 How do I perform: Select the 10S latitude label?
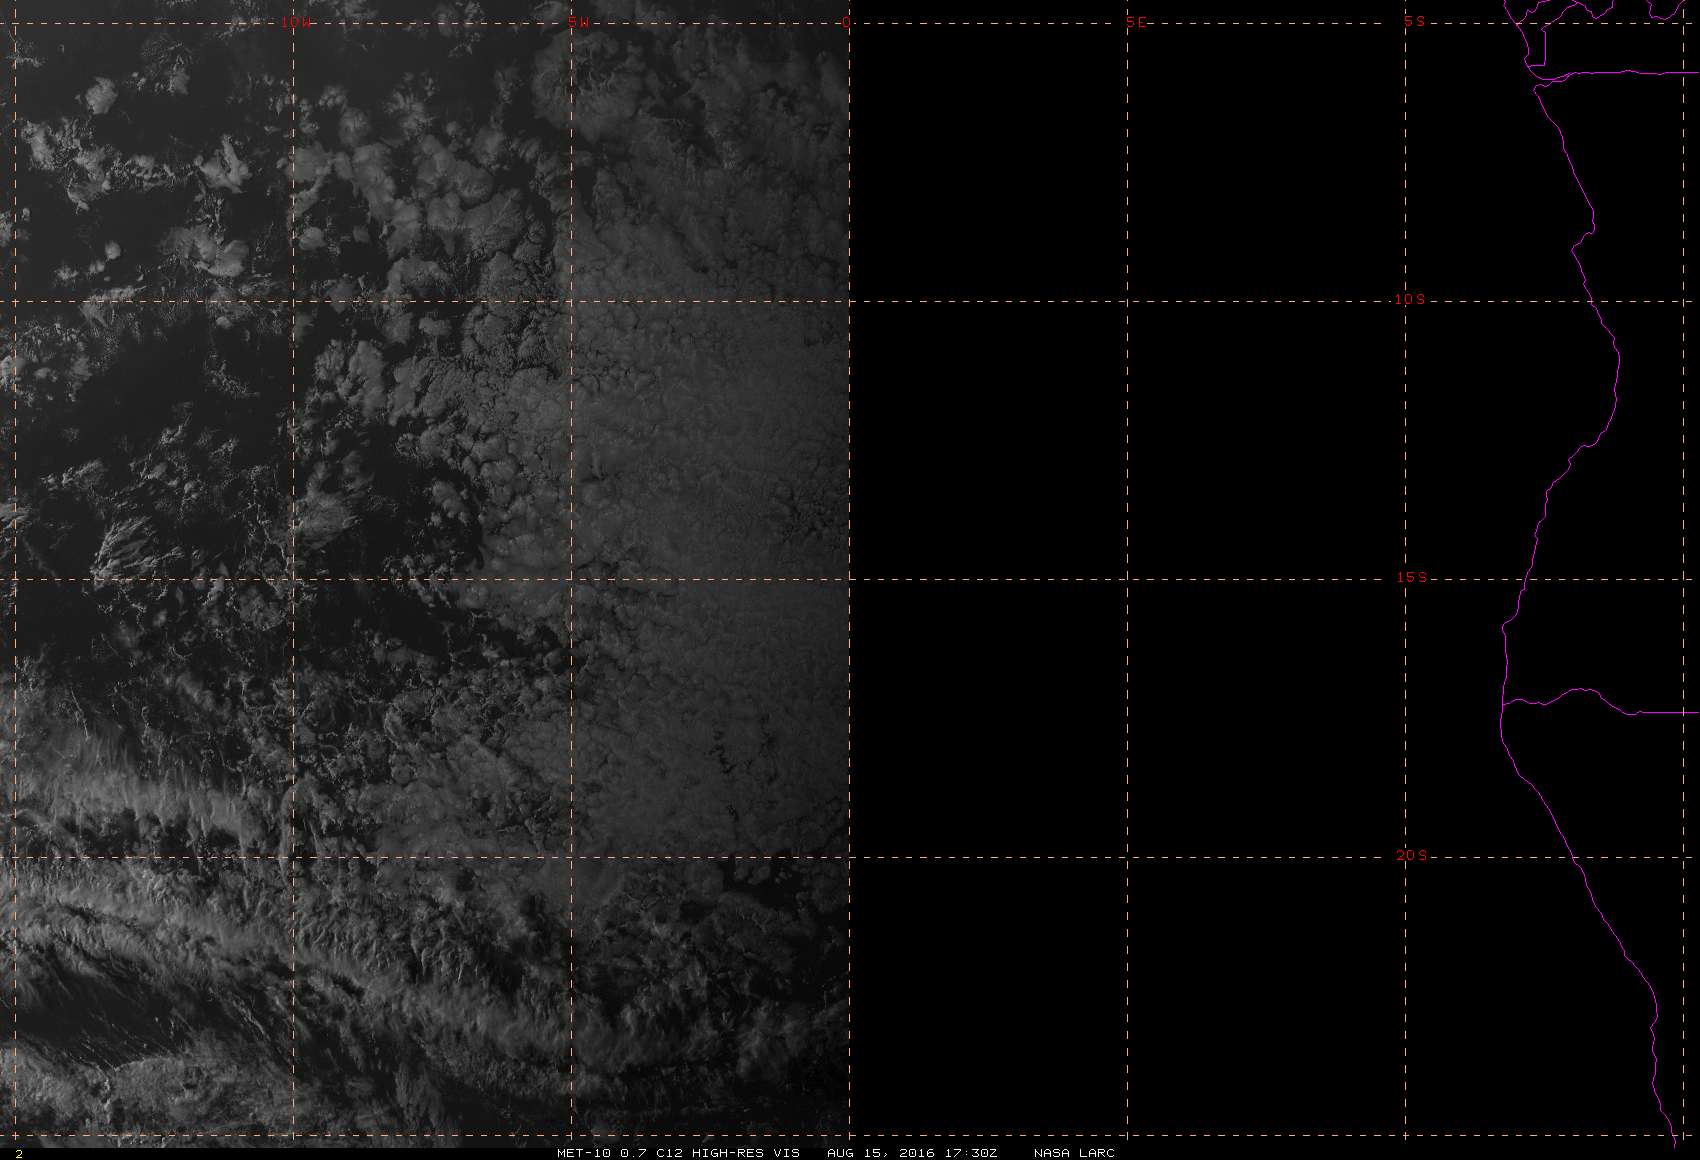click(x=1410, y=299)
